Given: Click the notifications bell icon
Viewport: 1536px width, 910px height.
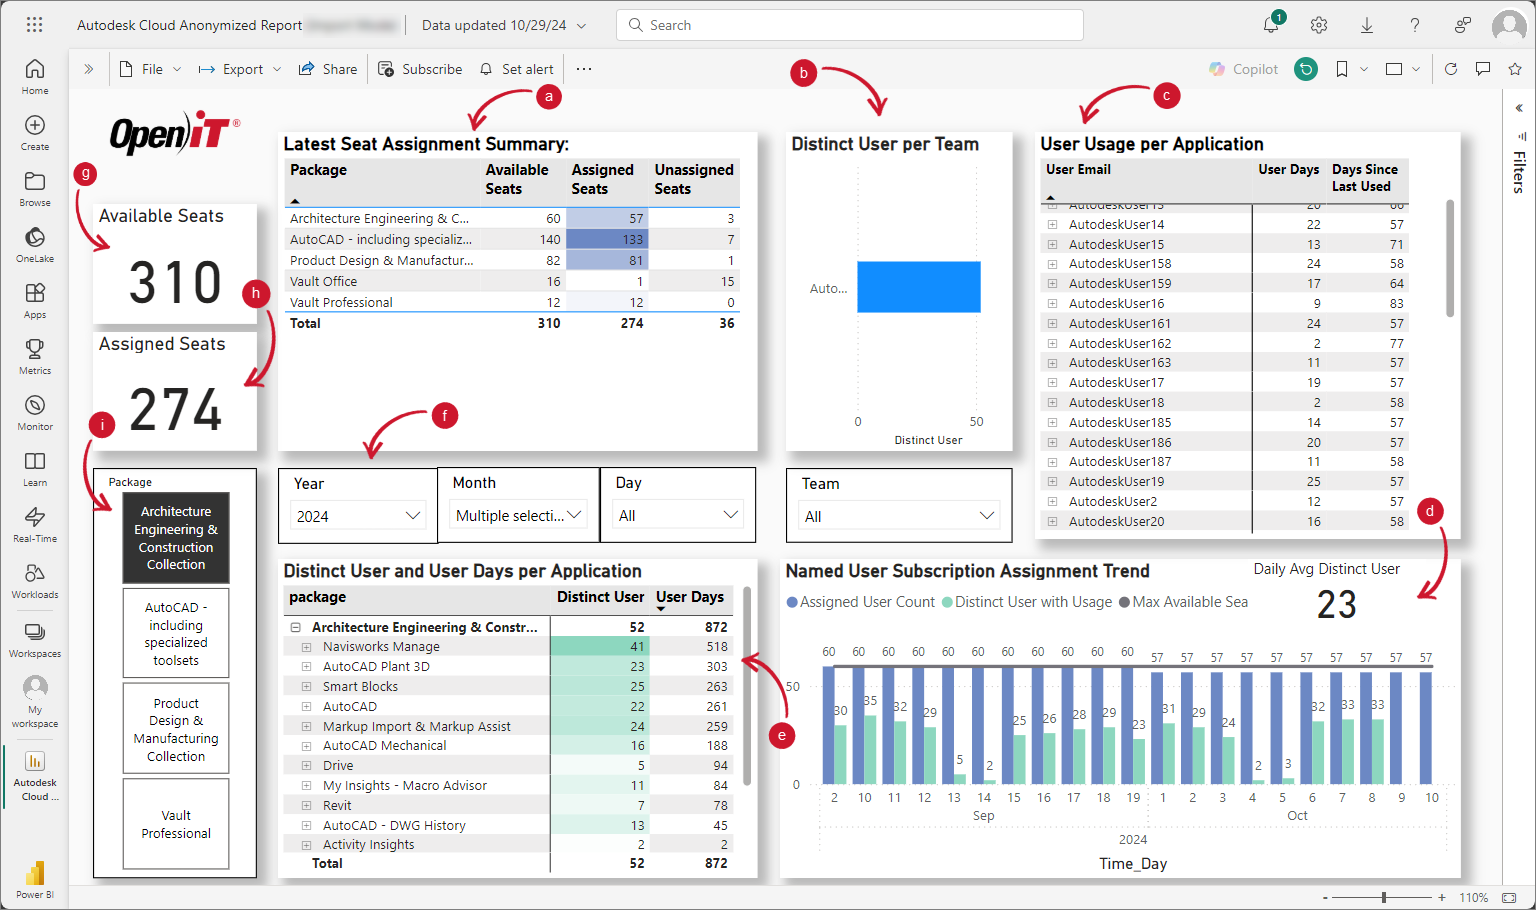Looking at the screenshot, I should click(x=1271, y=25).
